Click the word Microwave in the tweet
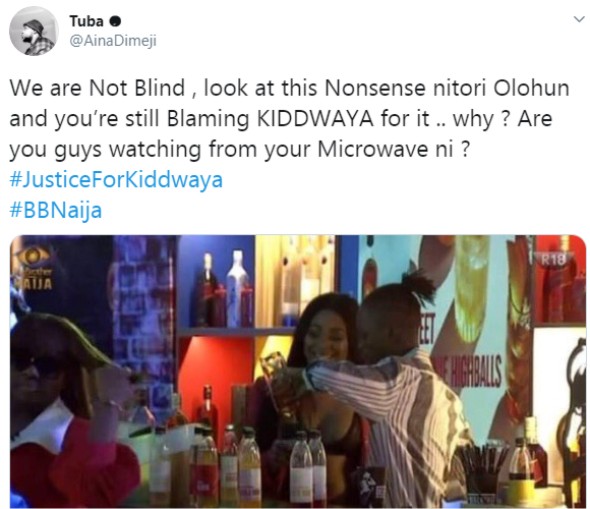The height and width of the screenshot is (509, 590). pos(373,149)
